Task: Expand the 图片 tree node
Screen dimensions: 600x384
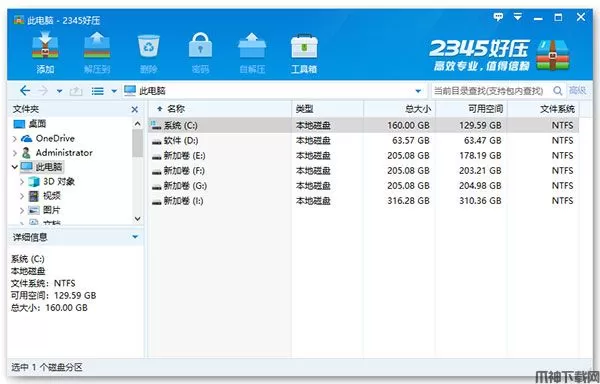Action: (22, 210)
